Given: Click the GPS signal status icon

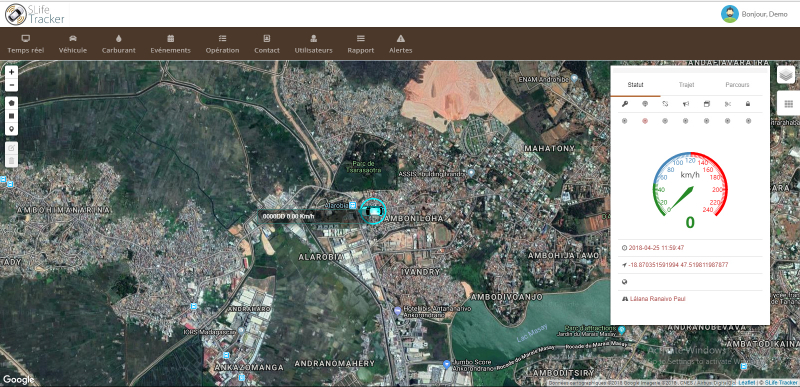Looking at the screenshot, I should click(645, 104).
